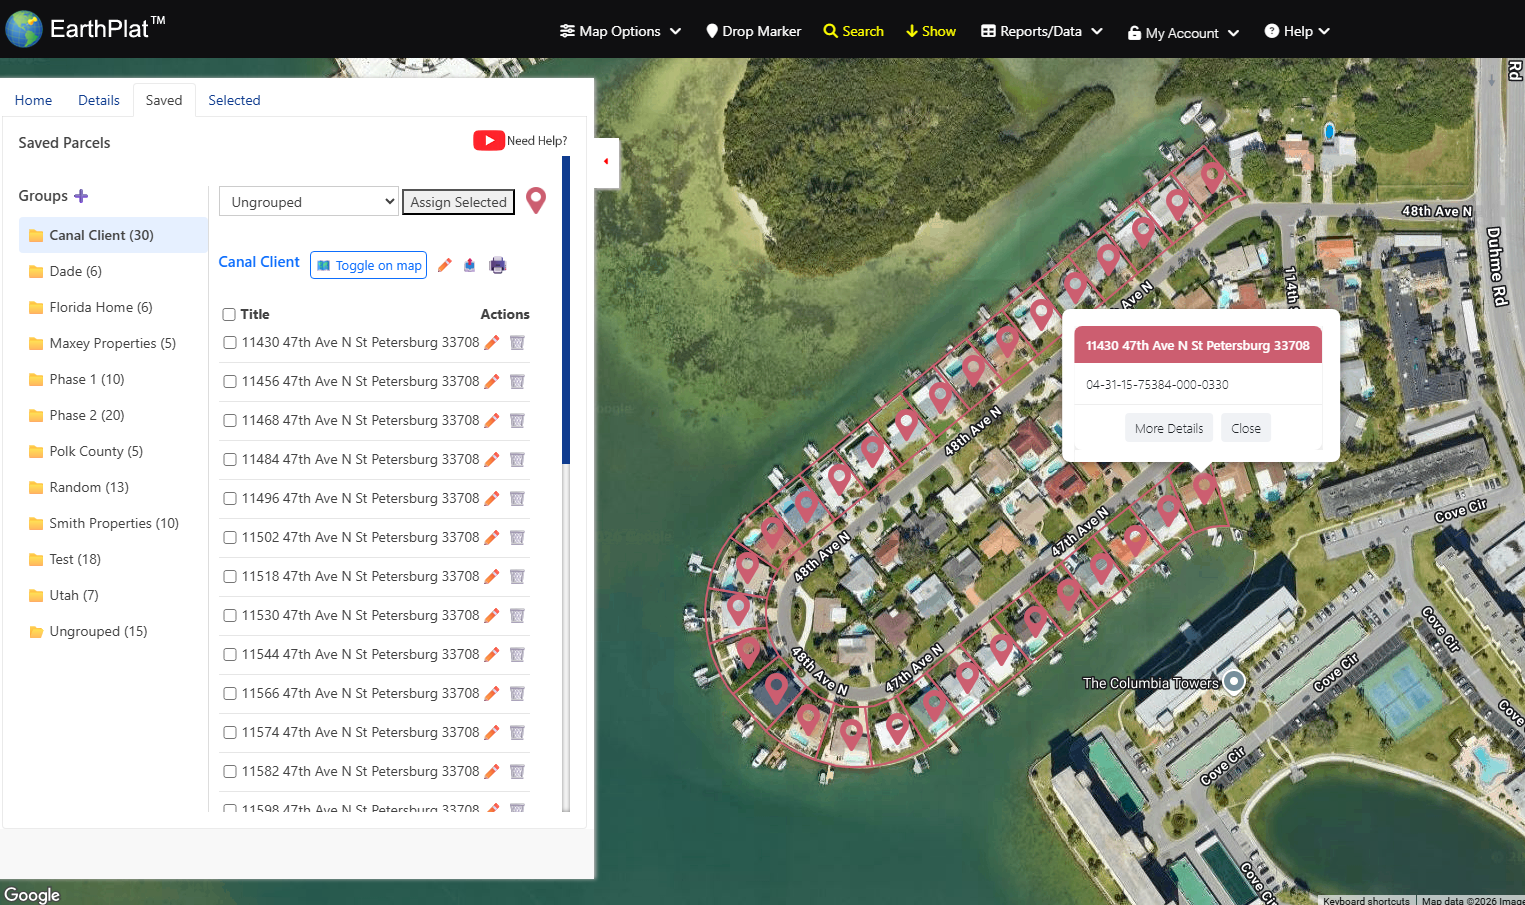Select all parcels via the Title checkbox

click(227, 313)
